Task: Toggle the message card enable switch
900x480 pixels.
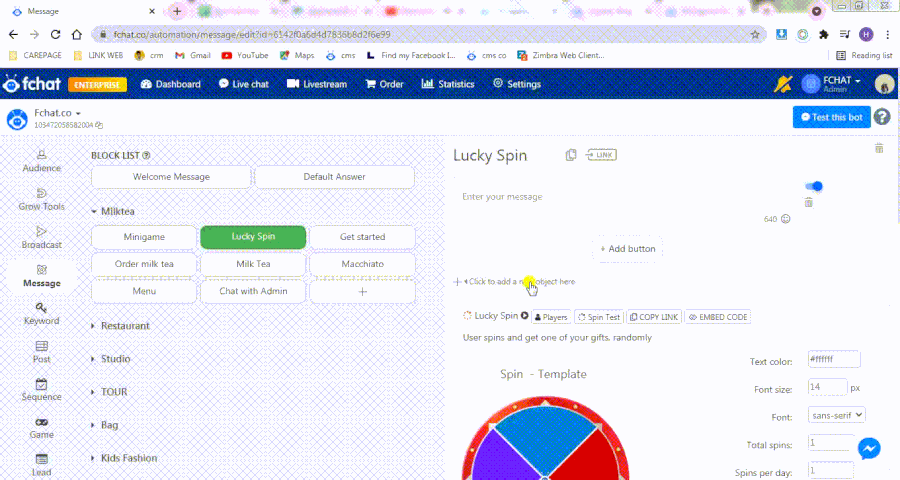Action: (814, 186)
